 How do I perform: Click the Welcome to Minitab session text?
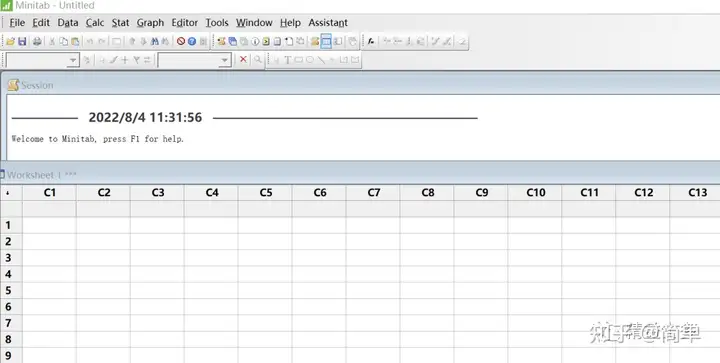(97, 139)
